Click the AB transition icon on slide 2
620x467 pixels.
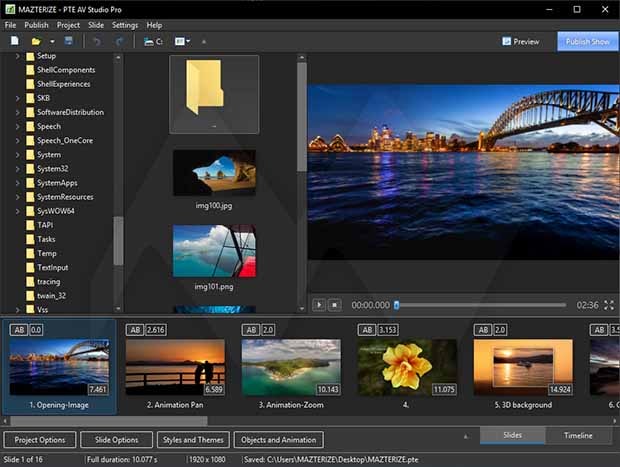coord(135,330)
